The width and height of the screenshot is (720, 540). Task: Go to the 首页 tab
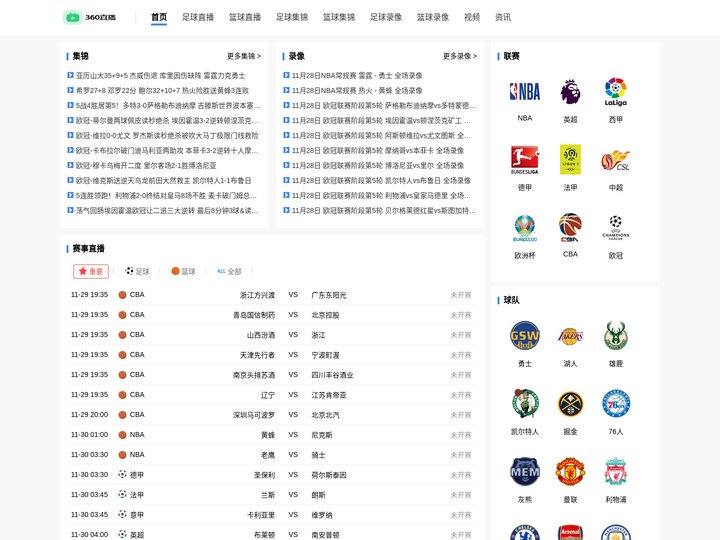[x=159, y=17]
